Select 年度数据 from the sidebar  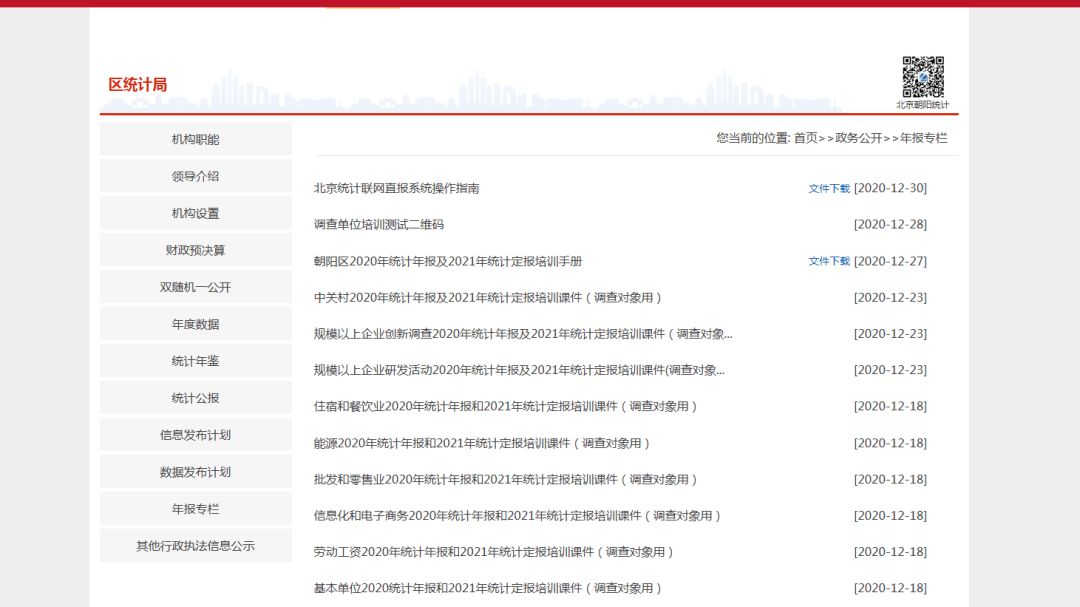195,323
